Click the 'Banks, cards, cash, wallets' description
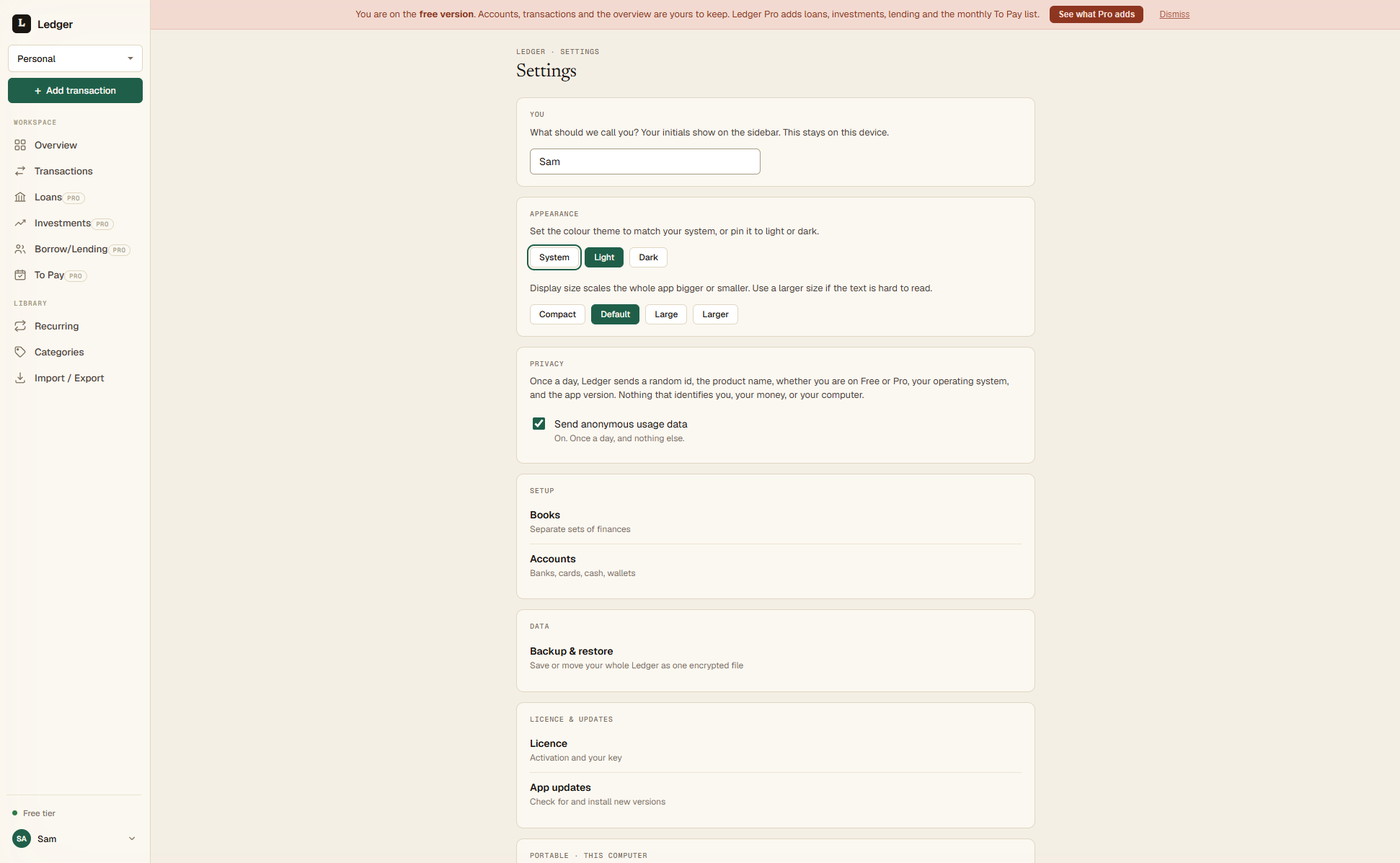 point(582,573)
